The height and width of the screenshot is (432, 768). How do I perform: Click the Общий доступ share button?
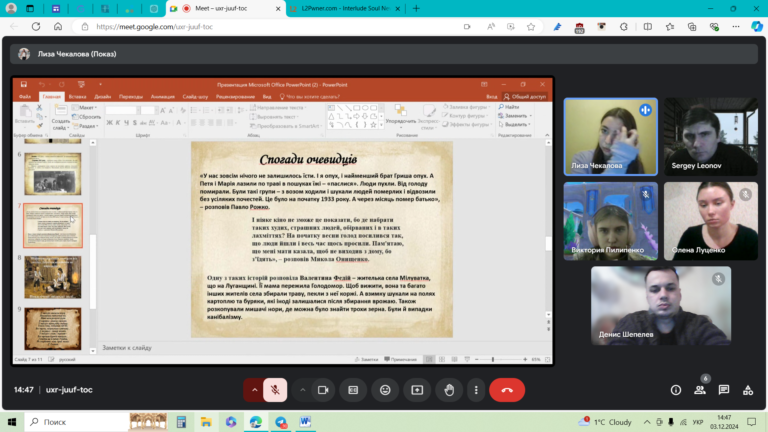525,96
